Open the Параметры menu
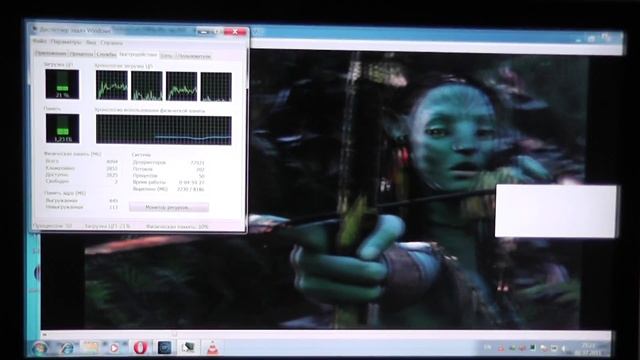This screenshot has width=640, height=360. click(x=66, y=42)
